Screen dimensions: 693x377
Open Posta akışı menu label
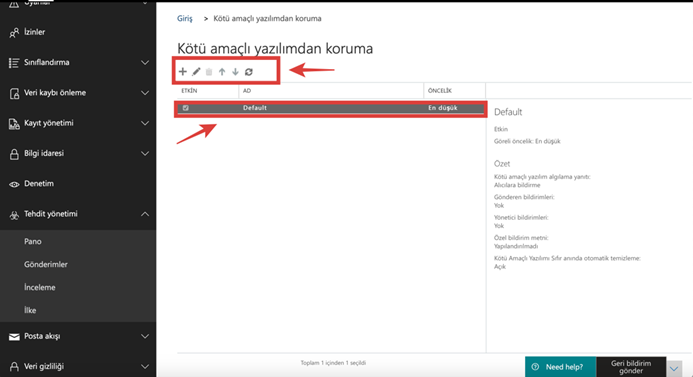click(42, 336)
